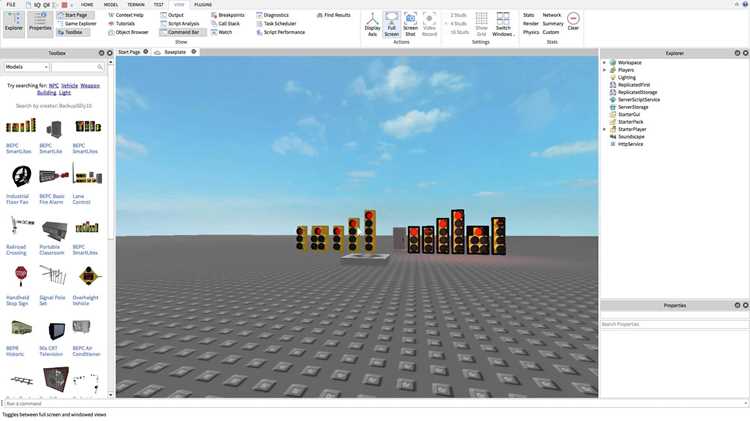Toggle the Properties panel button
The image size is (750, 421).
click(40, 23)
